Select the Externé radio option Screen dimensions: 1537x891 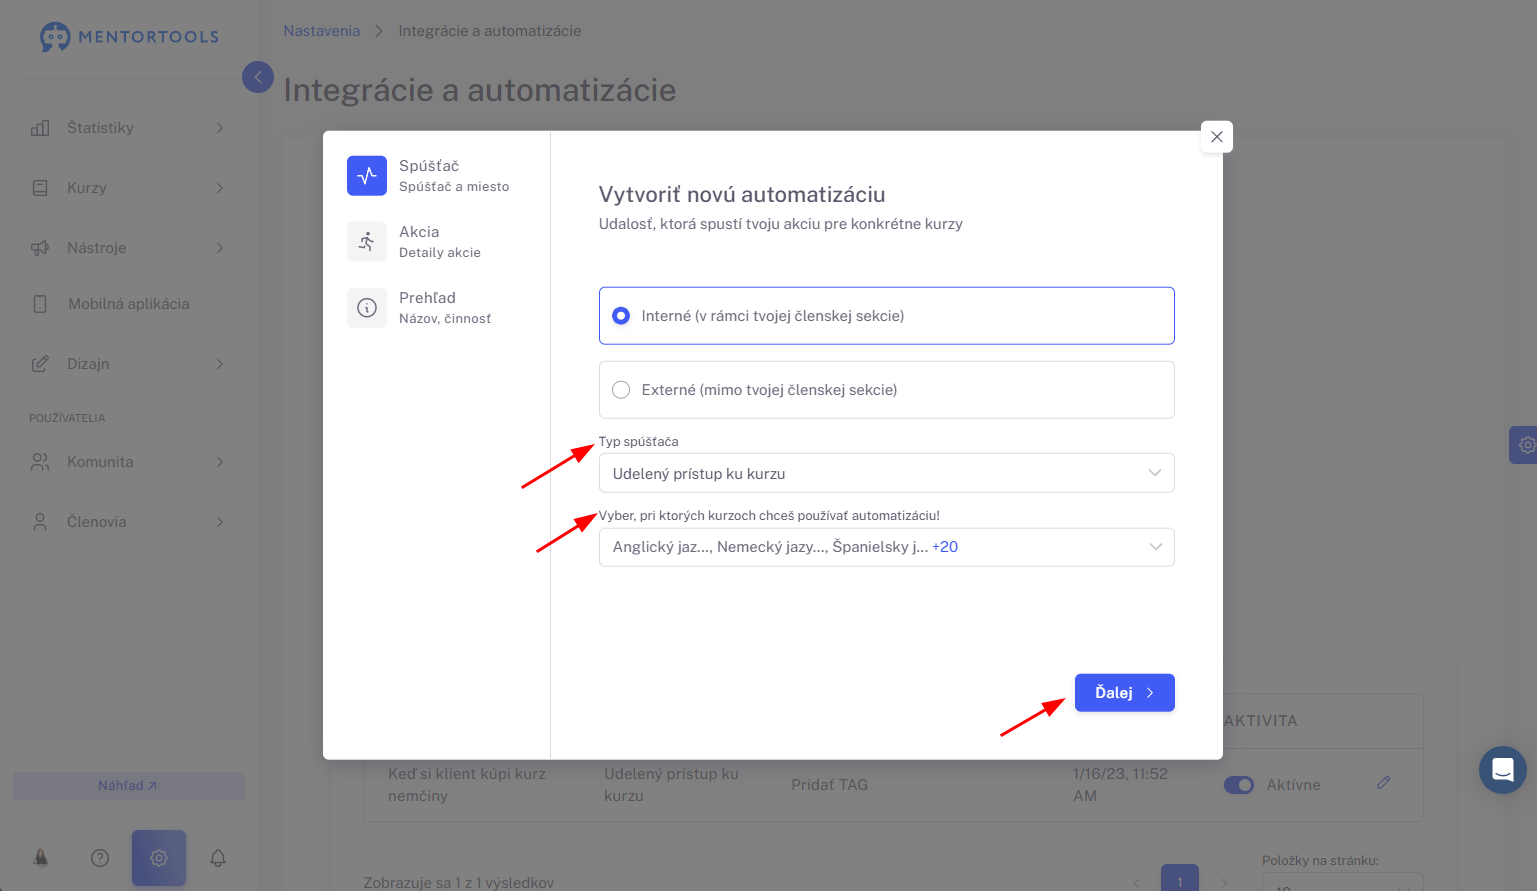pos(621,390)
